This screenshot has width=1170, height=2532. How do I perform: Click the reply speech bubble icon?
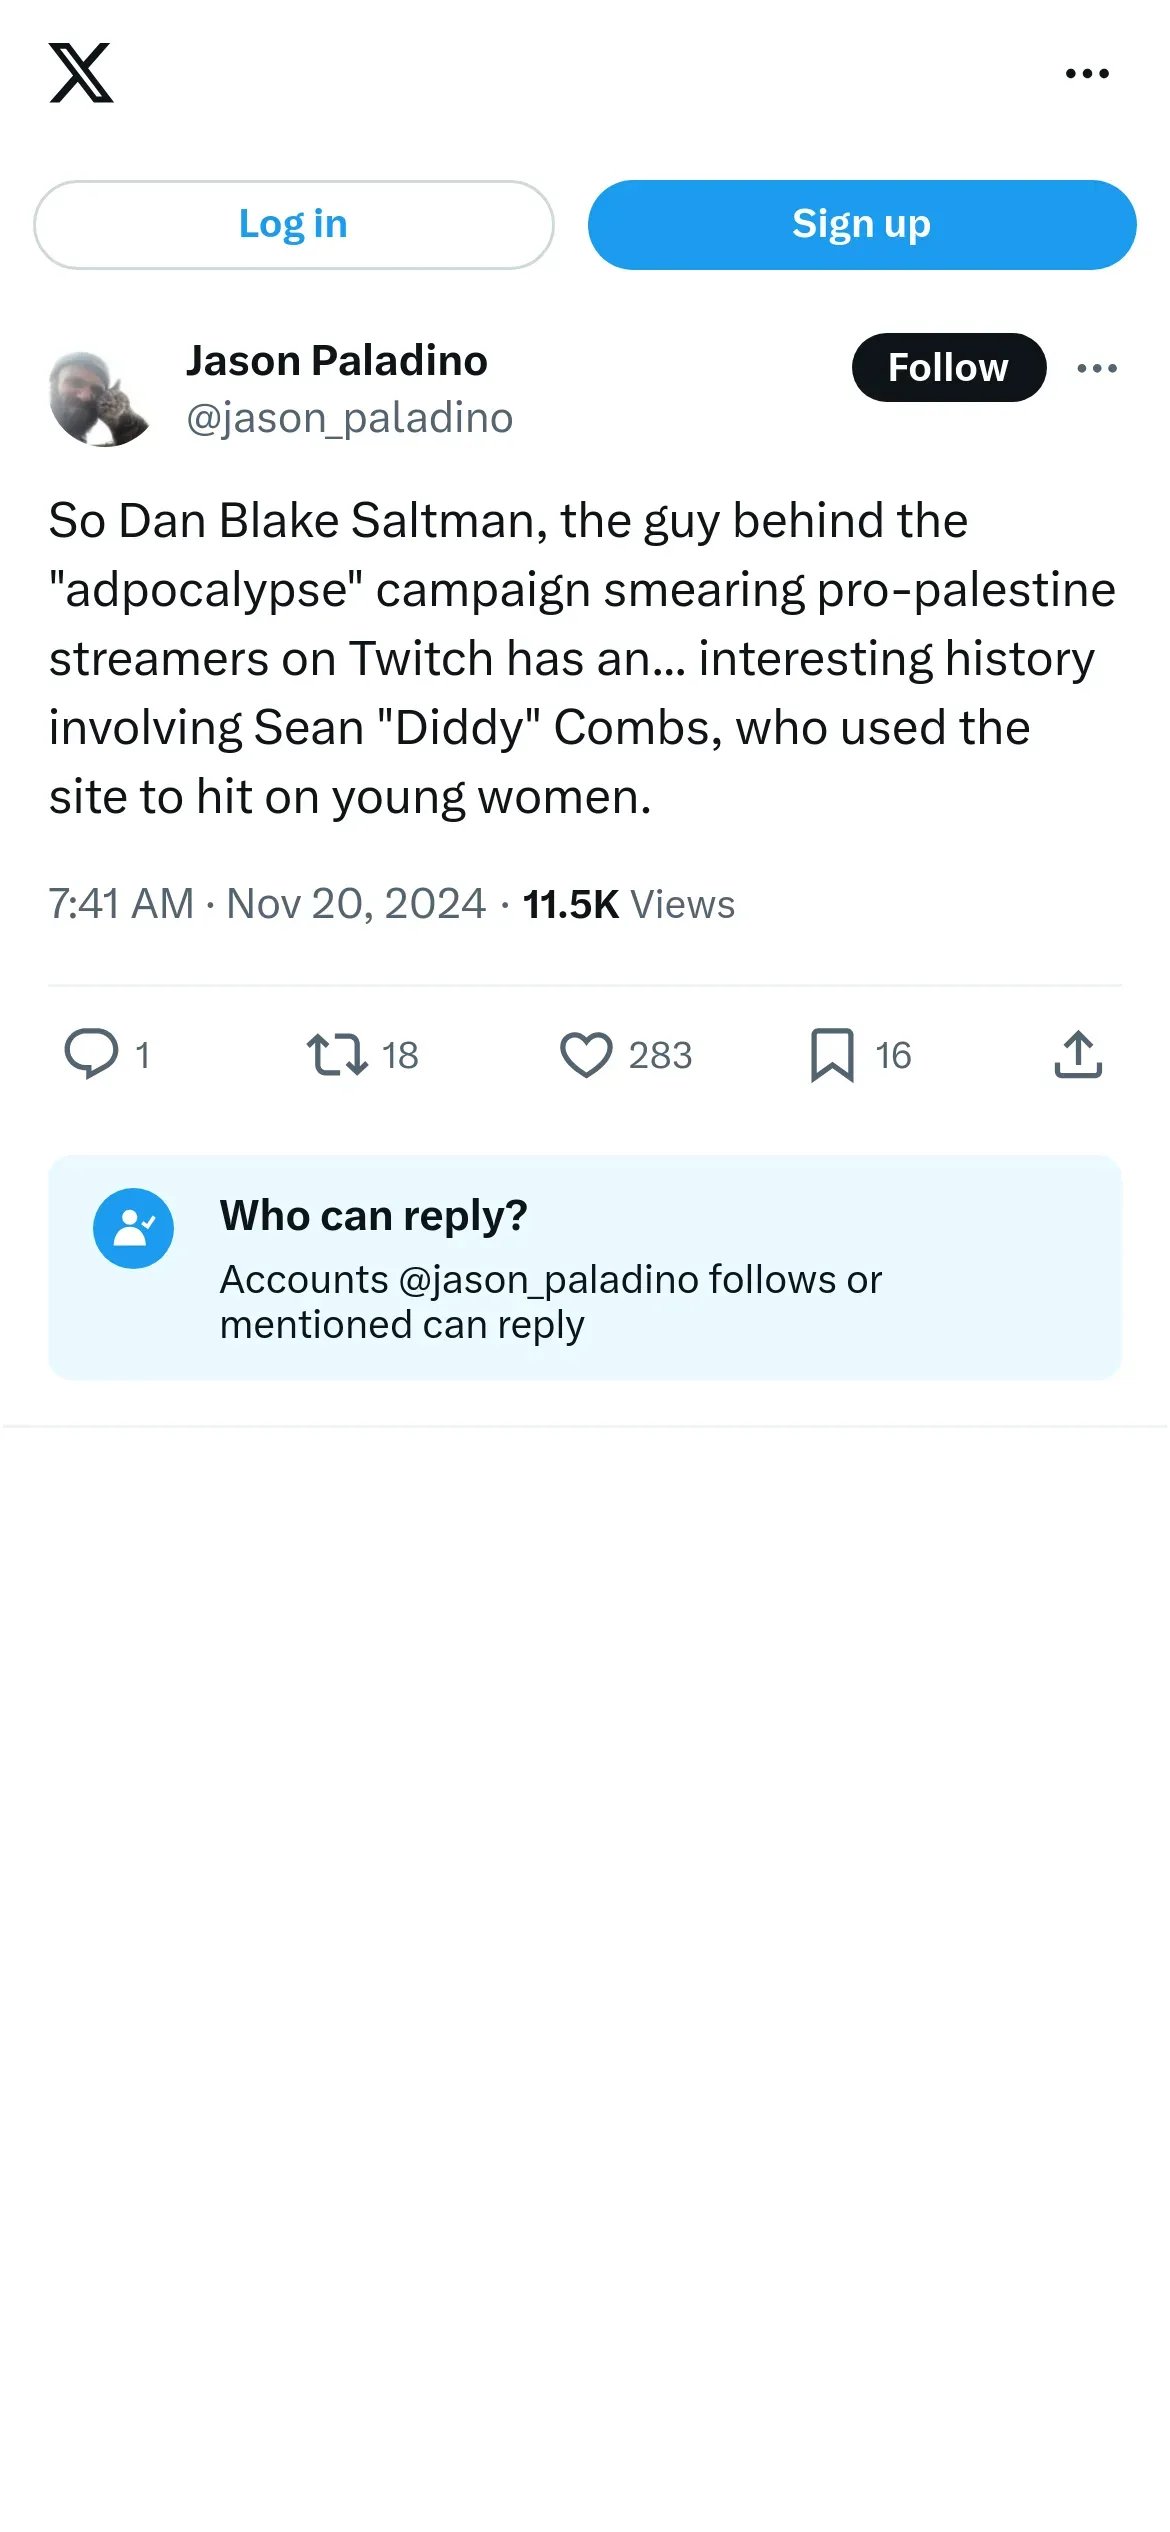[x=91, y=1054]
